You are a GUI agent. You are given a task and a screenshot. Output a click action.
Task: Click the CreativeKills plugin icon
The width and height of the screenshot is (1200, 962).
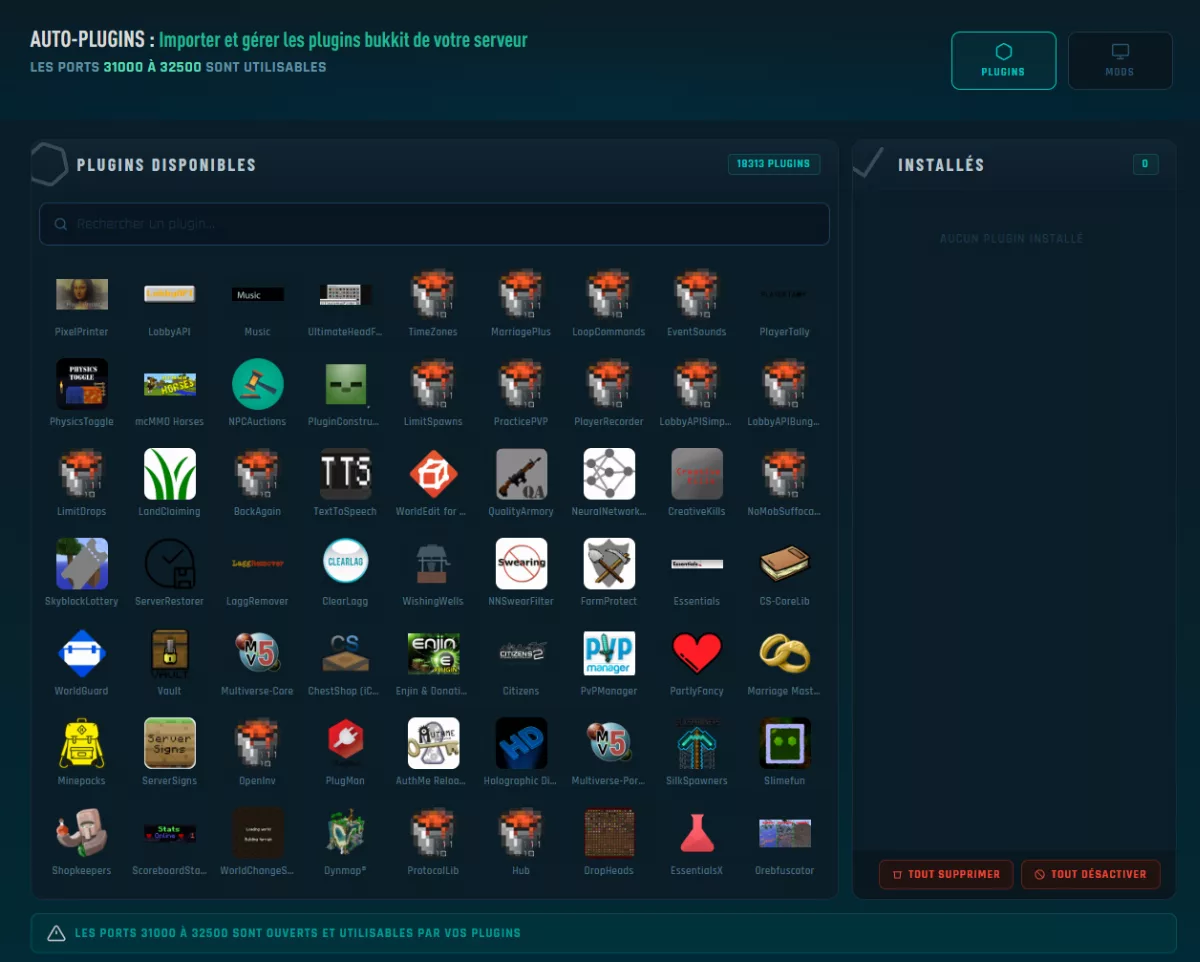point(697,474)
